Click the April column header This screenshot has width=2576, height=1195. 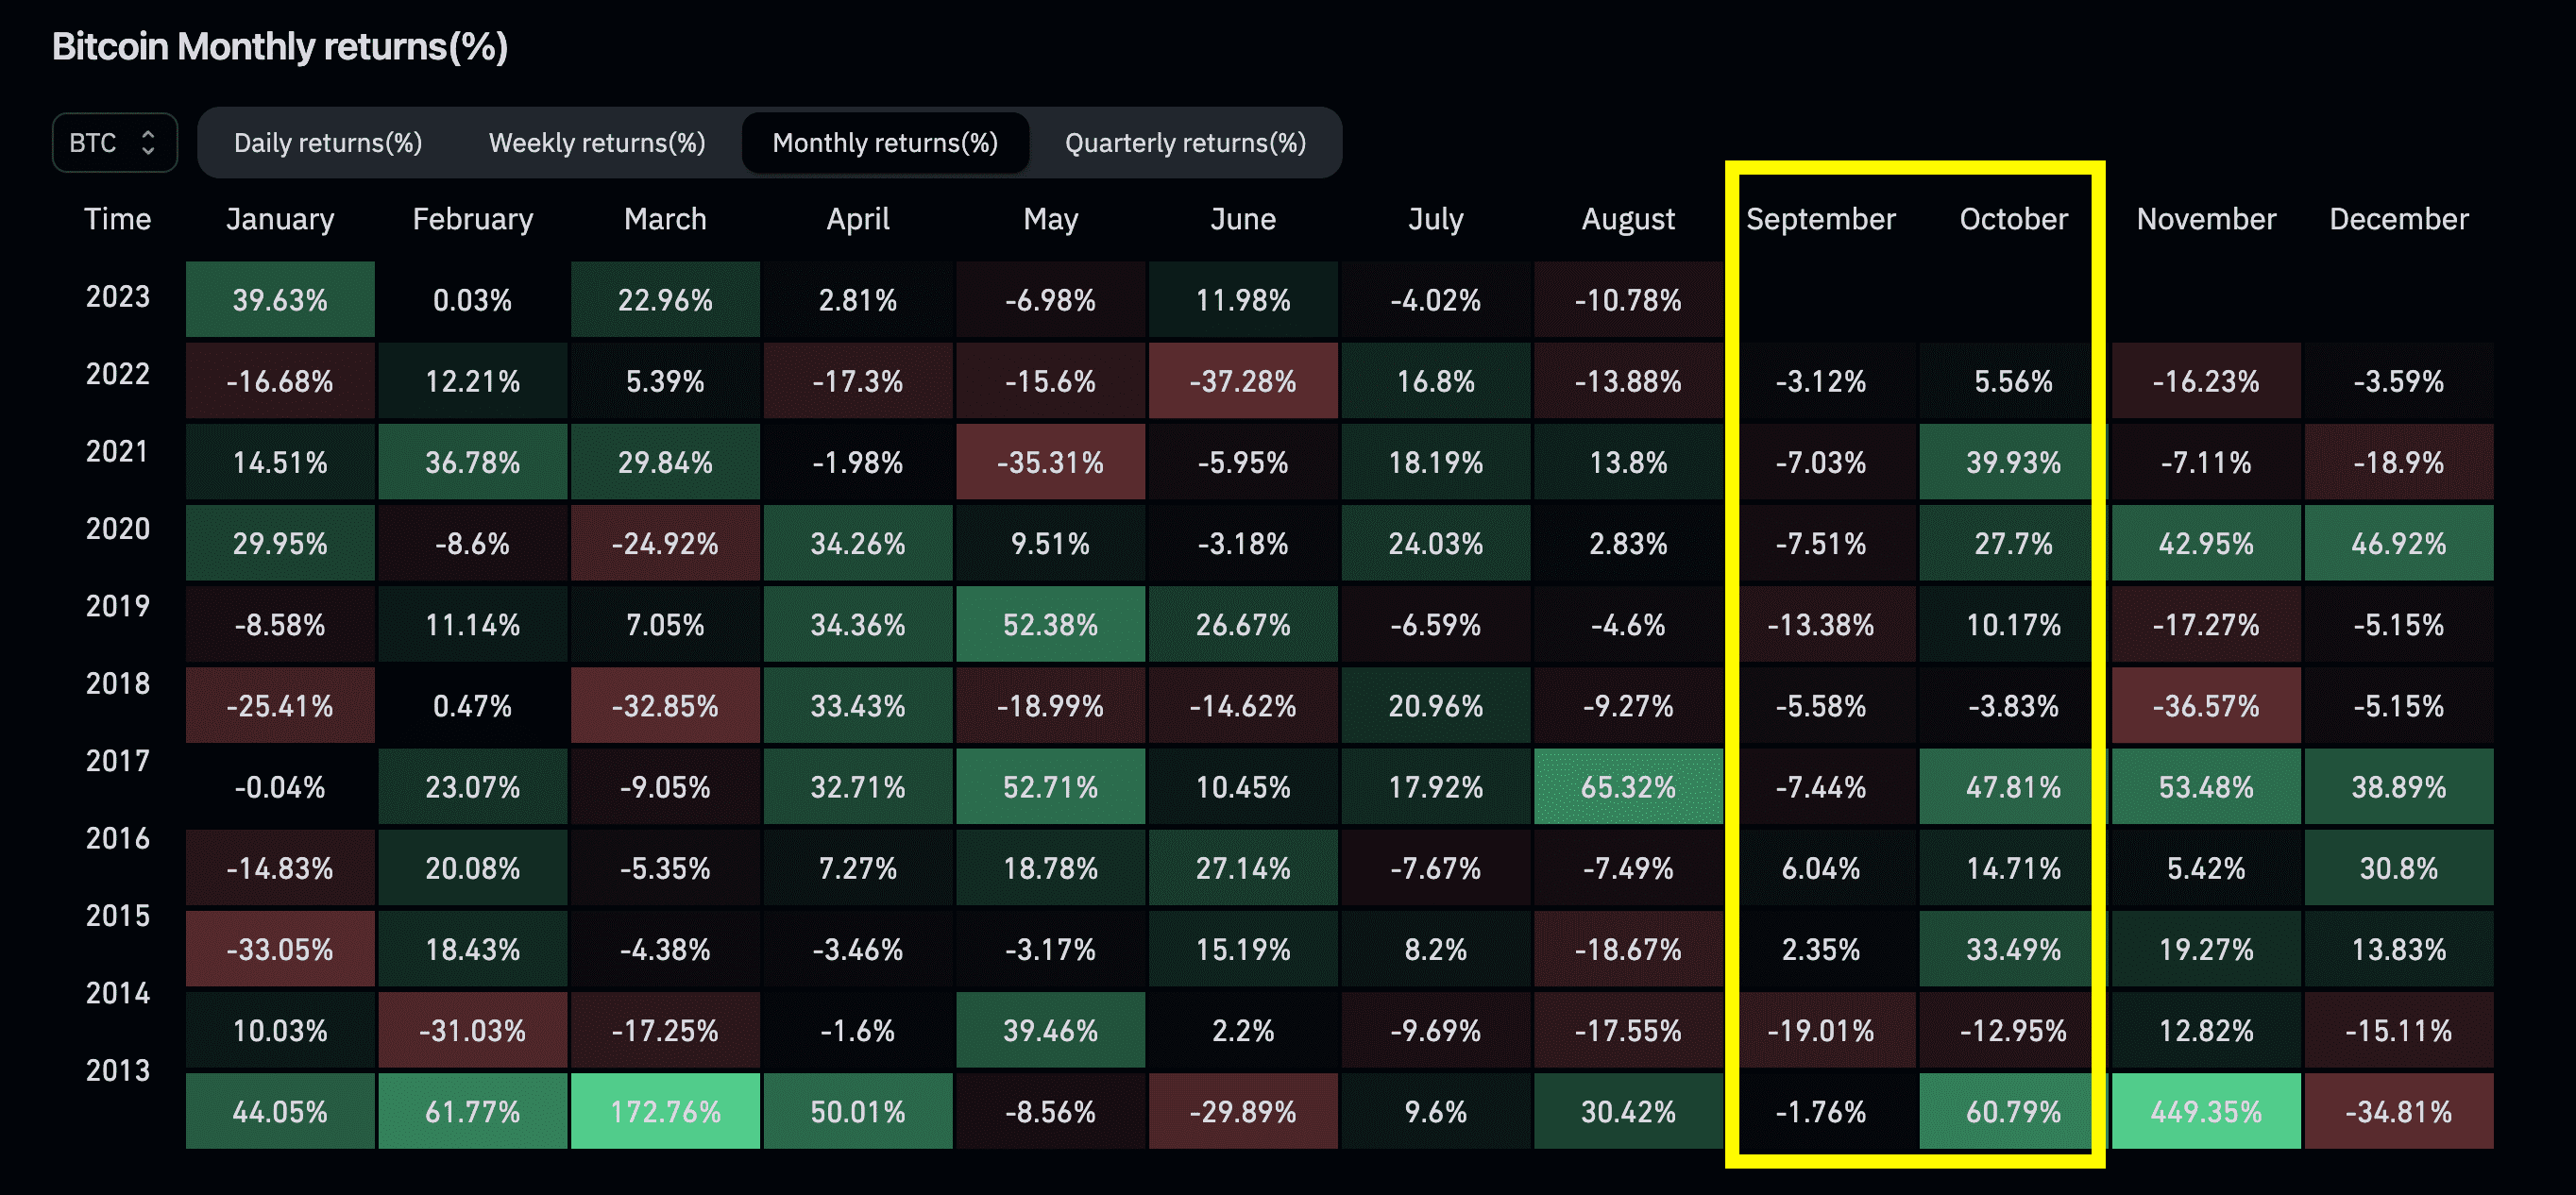tap(858, 219)
